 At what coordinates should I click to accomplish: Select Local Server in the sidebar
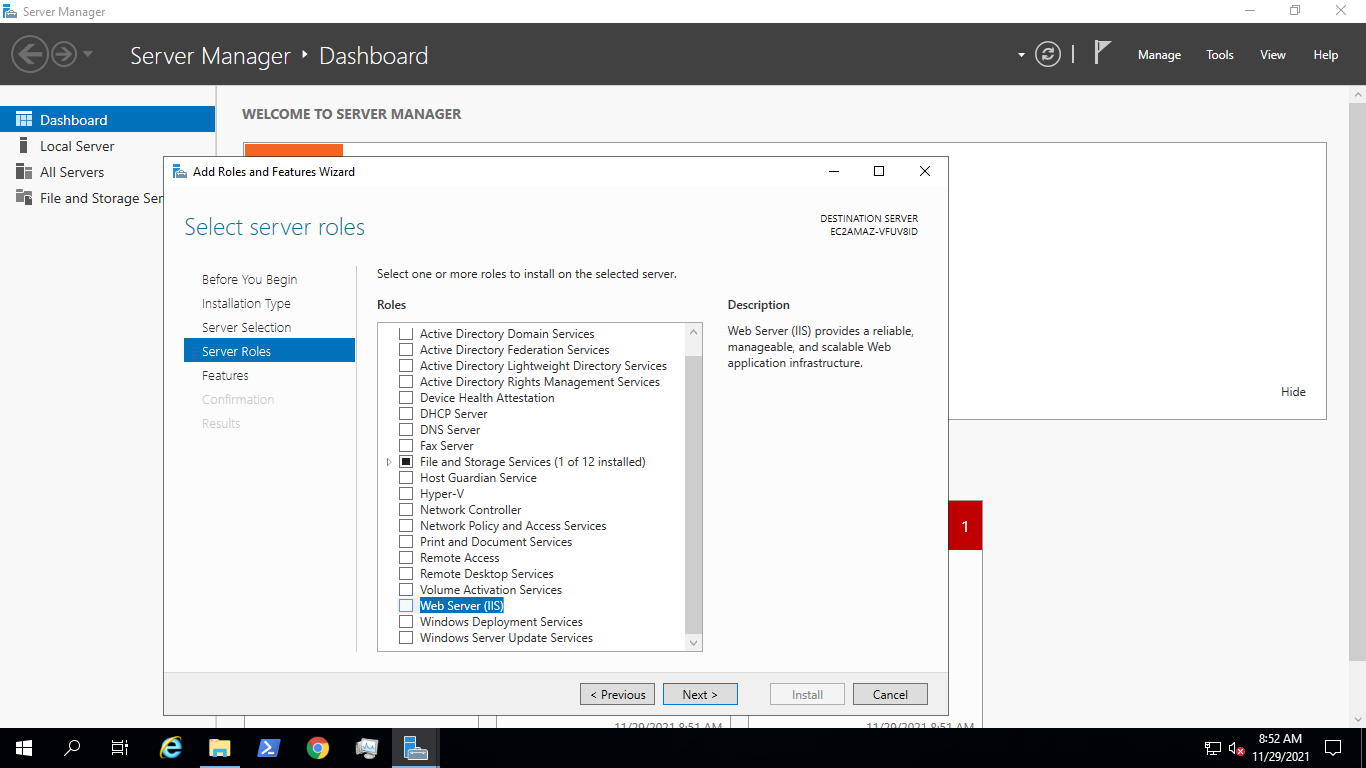pyautogui.click(x=77, y=145)
